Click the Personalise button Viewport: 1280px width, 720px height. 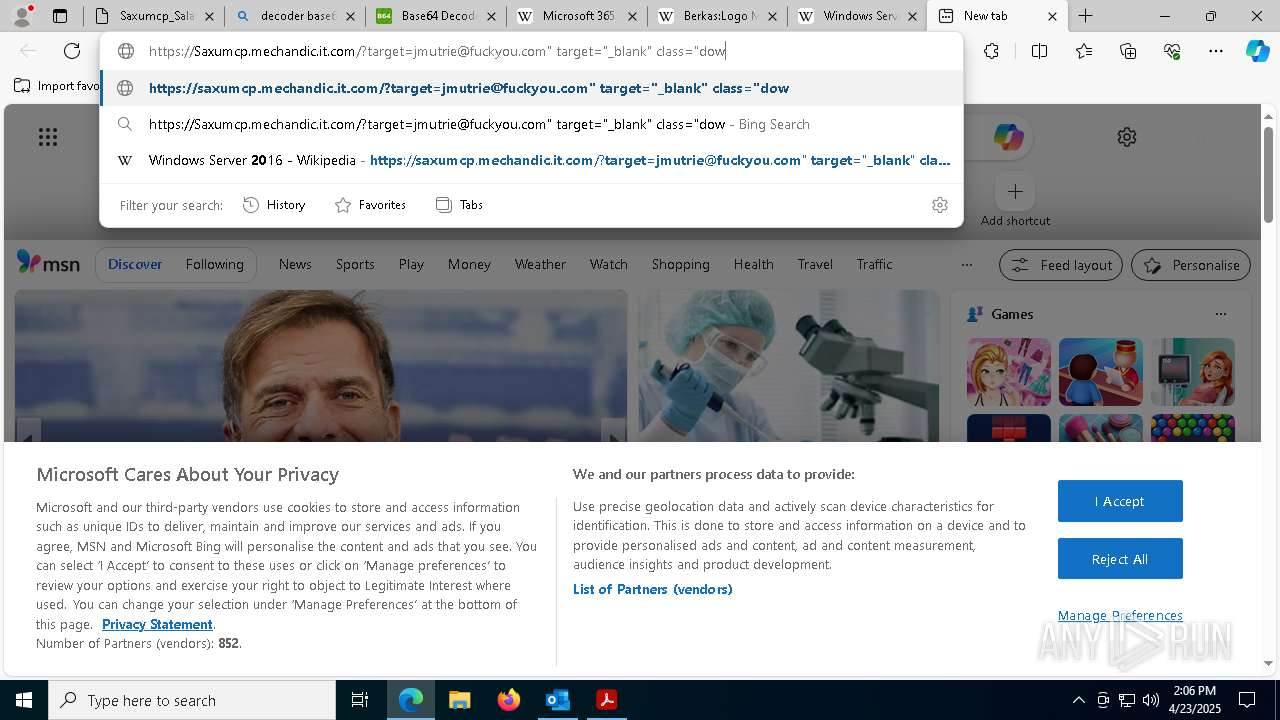pyautogui.click(x=1191, y=265)
